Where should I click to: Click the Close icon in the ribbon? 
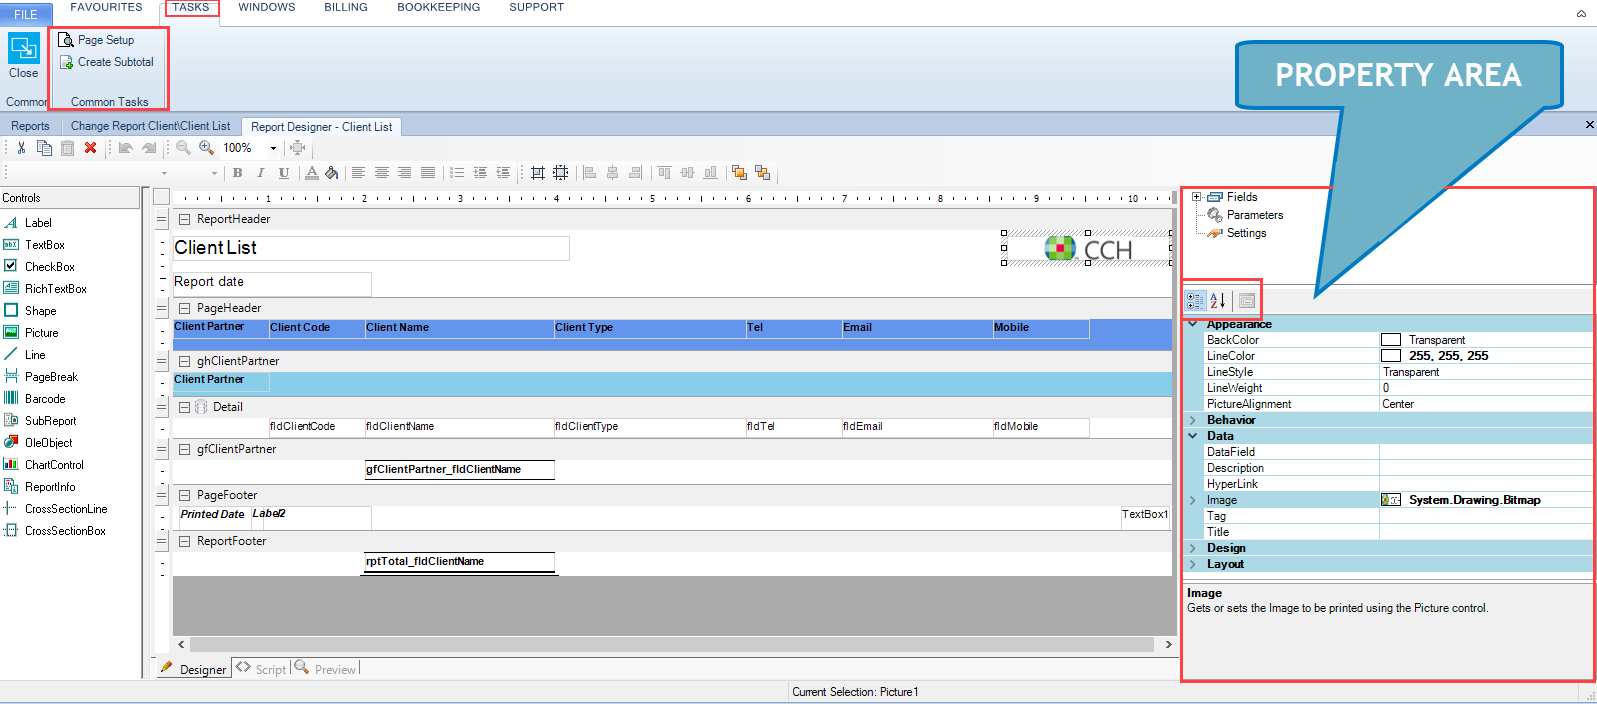24,48
